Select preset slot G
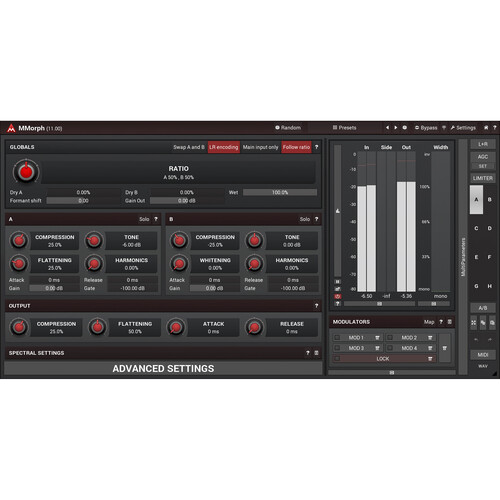Image resolution: width=500 pixels, height=500 pixels. point(476,286)
